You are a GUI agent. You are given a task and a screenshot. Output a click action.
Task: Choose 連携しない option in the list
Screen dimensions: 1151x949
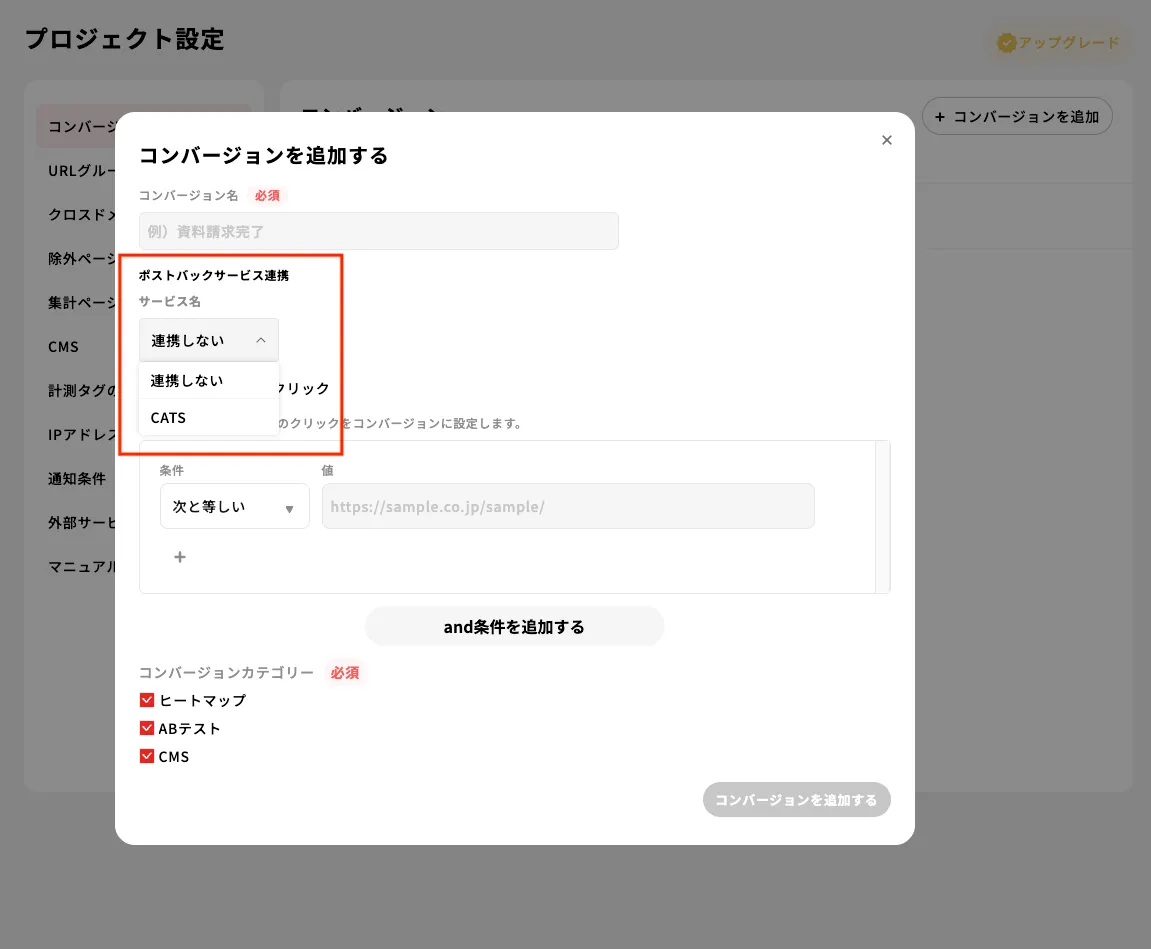click(x=208, y=380)
